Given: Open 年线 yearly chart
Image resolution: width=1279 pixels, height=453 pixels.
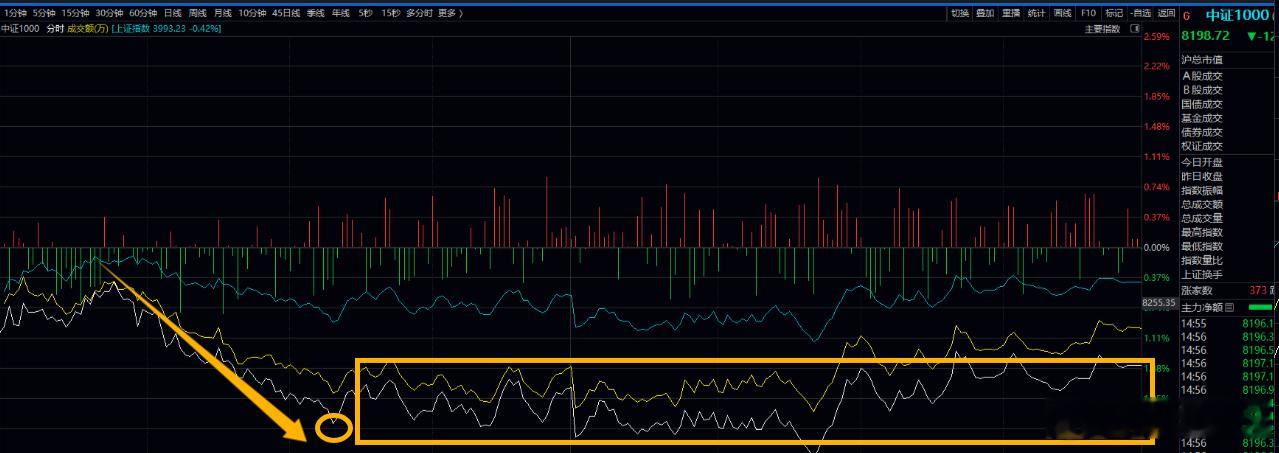Looking at the screenshot, I should click(x=341, y=13).
